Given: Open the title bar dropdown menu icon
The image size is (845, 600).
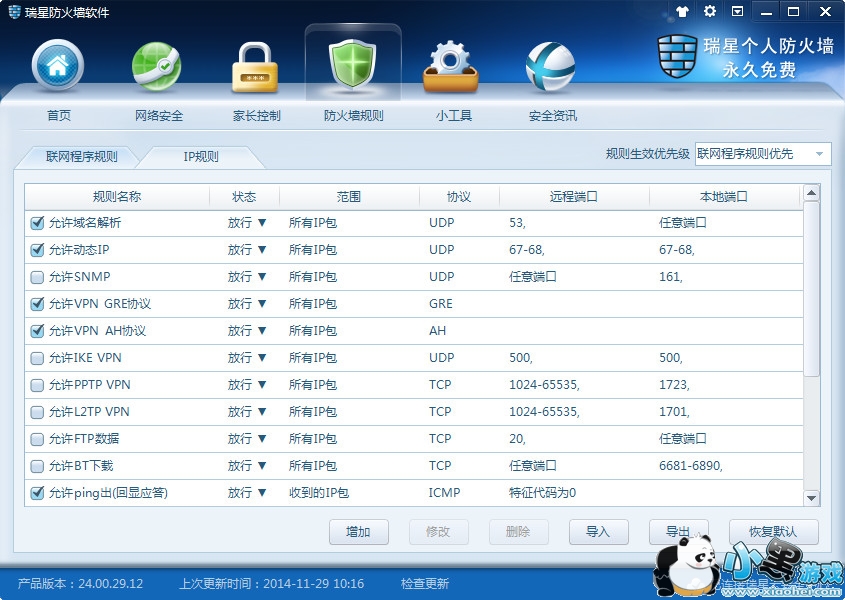Looking at the screenshot, I should coord(737,11).
